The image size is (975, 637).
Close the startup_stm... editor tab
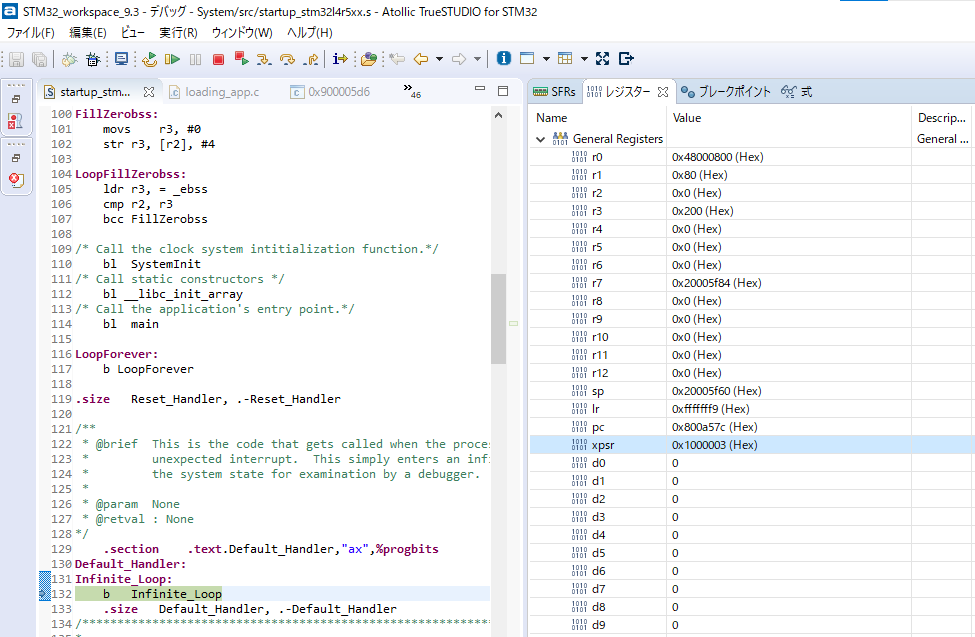point(149,92)
